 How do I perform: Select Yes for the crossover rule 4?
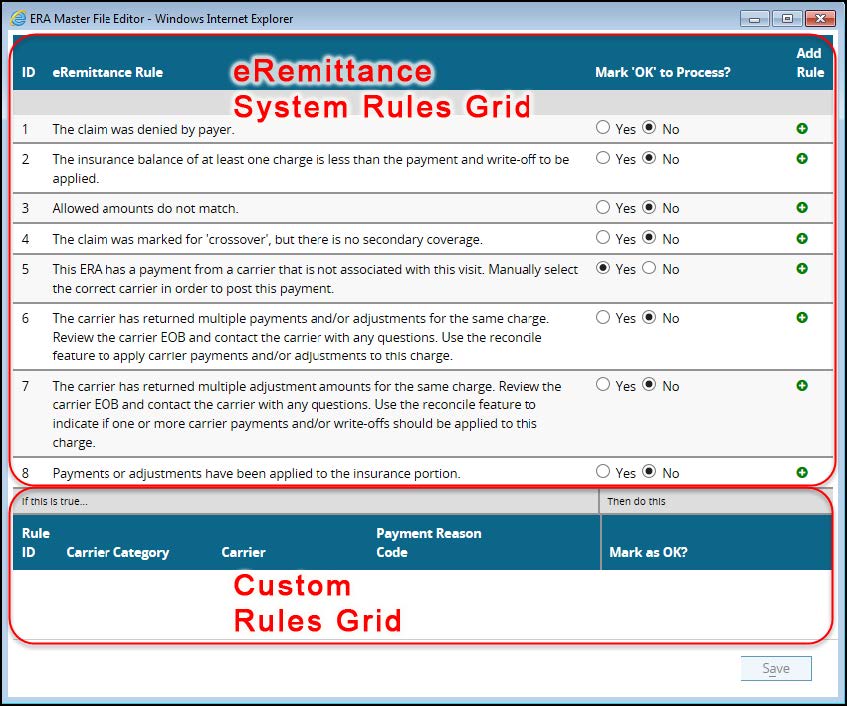pos(602,239)
